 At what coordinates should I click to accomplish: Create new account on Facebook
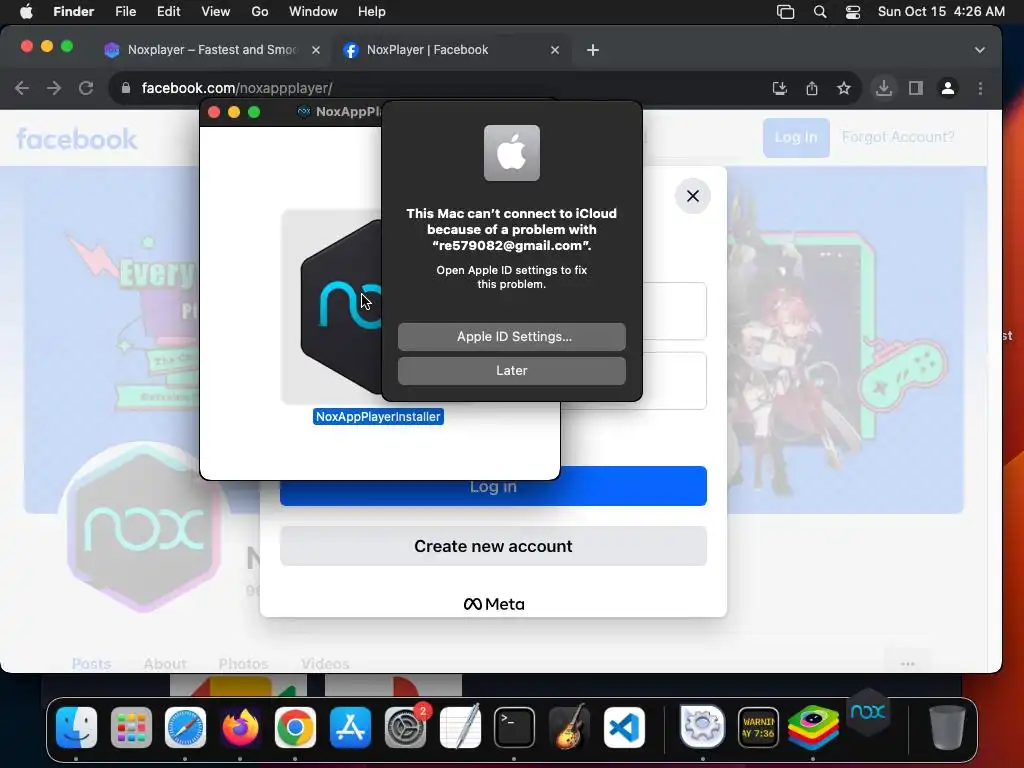point(493,546)
